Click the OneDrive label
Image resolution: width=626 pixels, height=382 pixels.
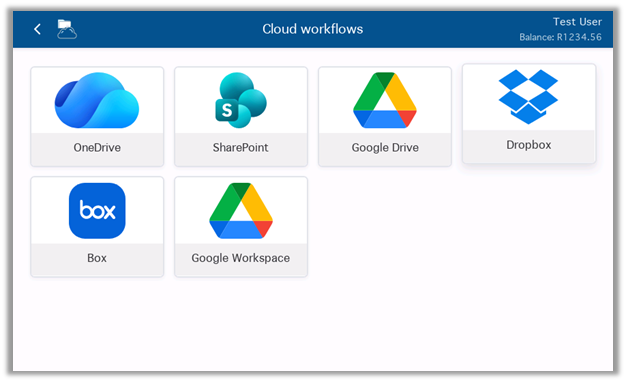pyautogui.click(x=97, y=148)
